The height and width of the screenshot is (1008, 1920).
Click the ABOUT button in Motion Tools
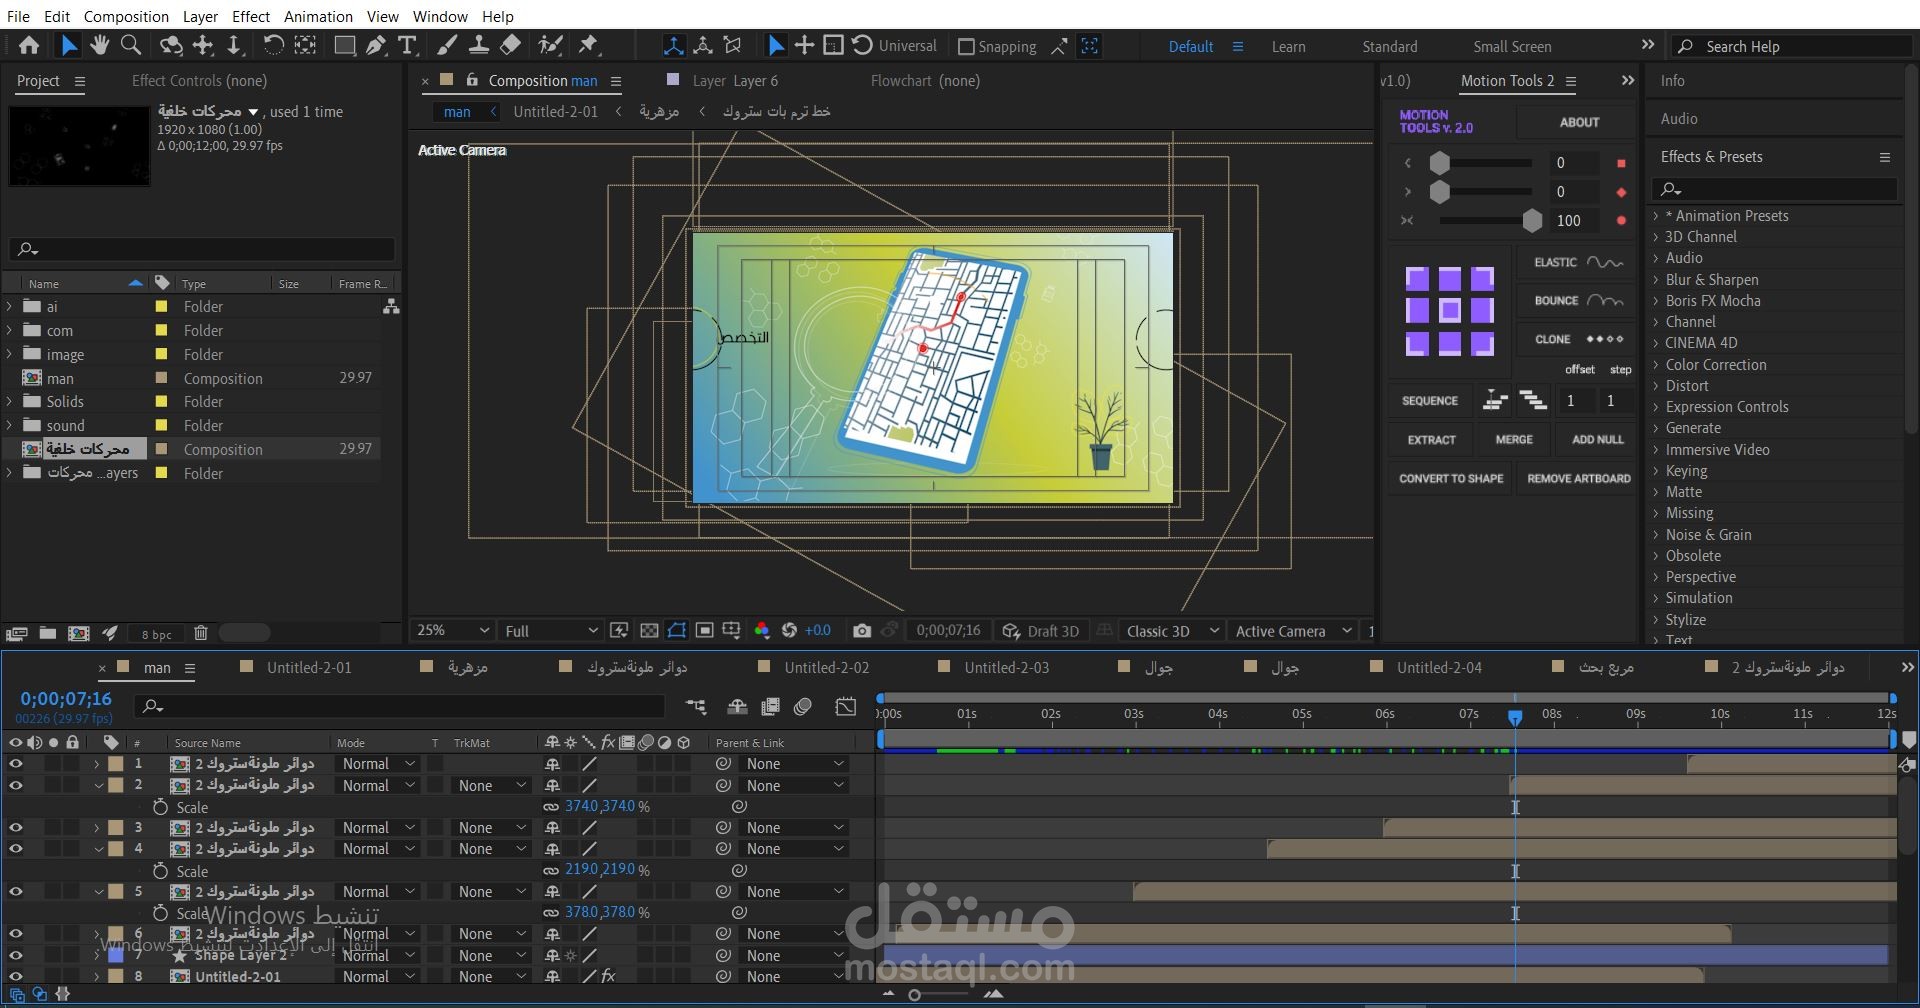pyautogui.click(x=1579, y=122)
